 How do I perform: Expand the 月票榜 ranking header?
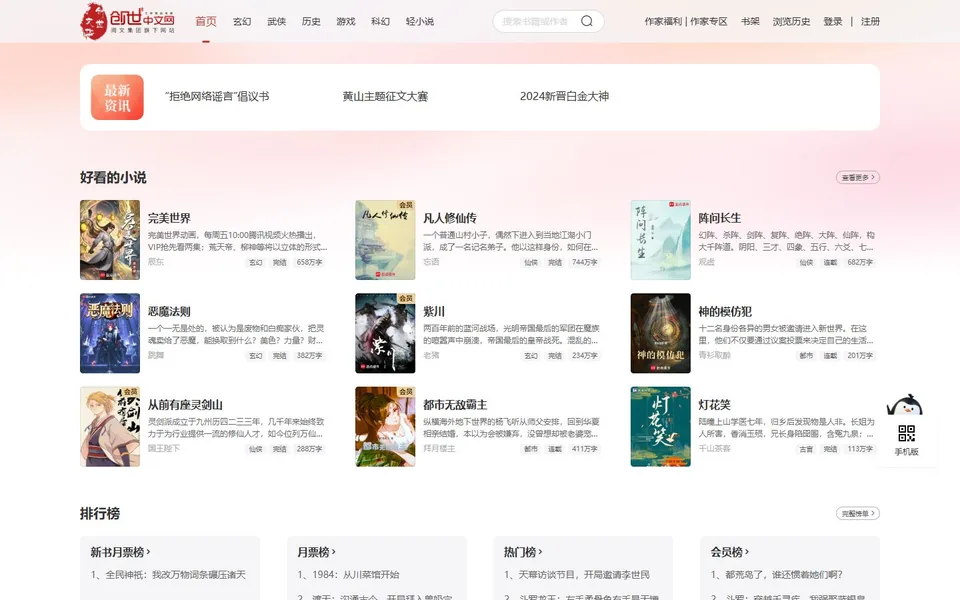pos(317,552)
